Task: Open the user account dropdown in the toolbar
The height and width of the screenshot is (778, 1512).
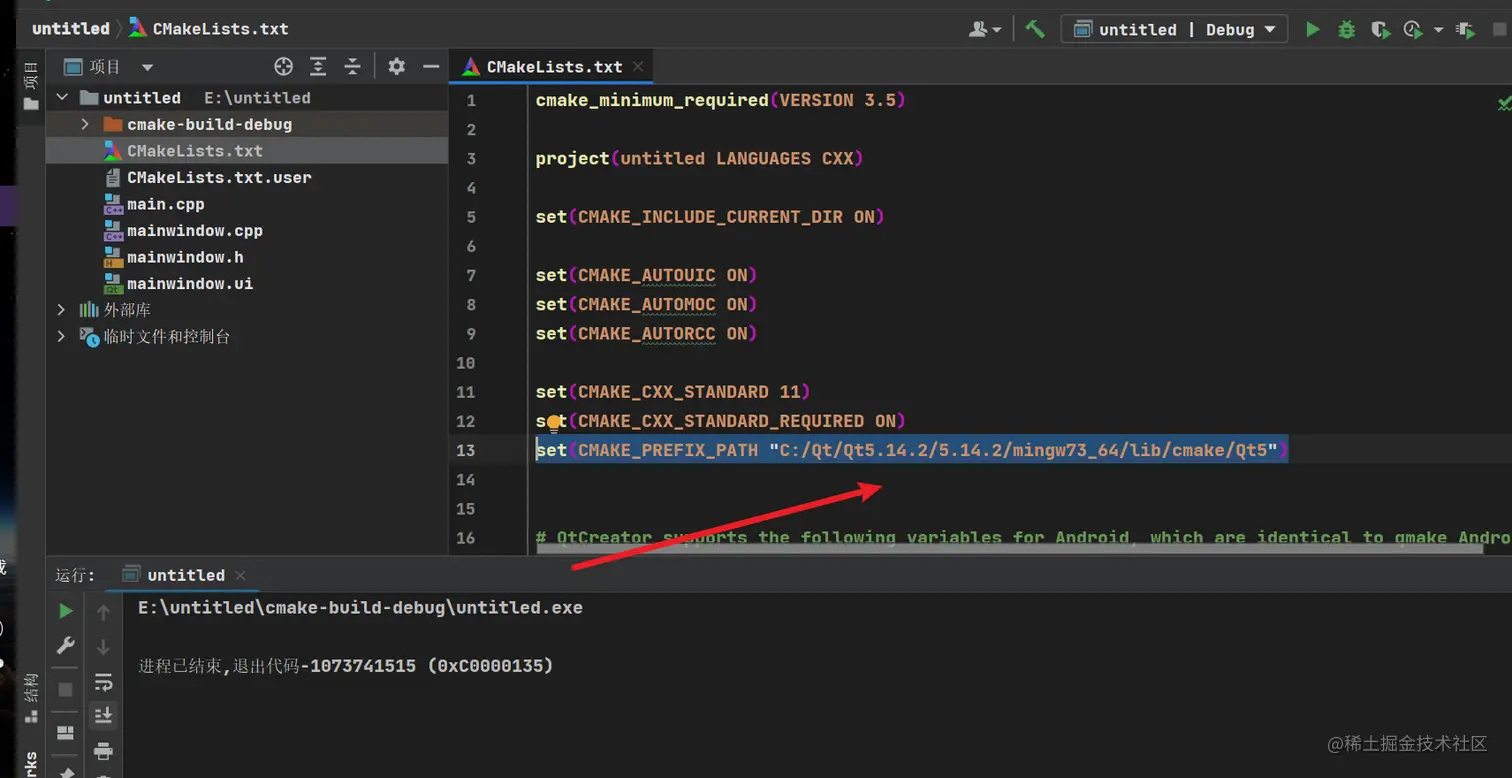Action: [x=985, y=29]
